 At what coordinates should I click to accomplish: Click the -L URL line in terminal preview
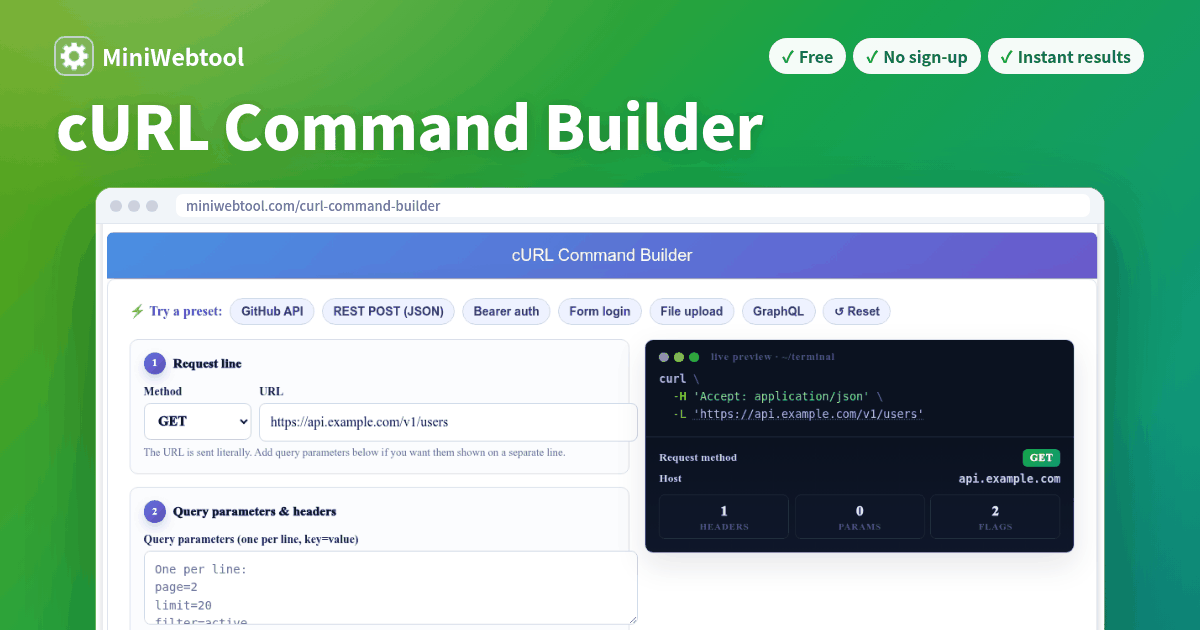pos(798,413)
